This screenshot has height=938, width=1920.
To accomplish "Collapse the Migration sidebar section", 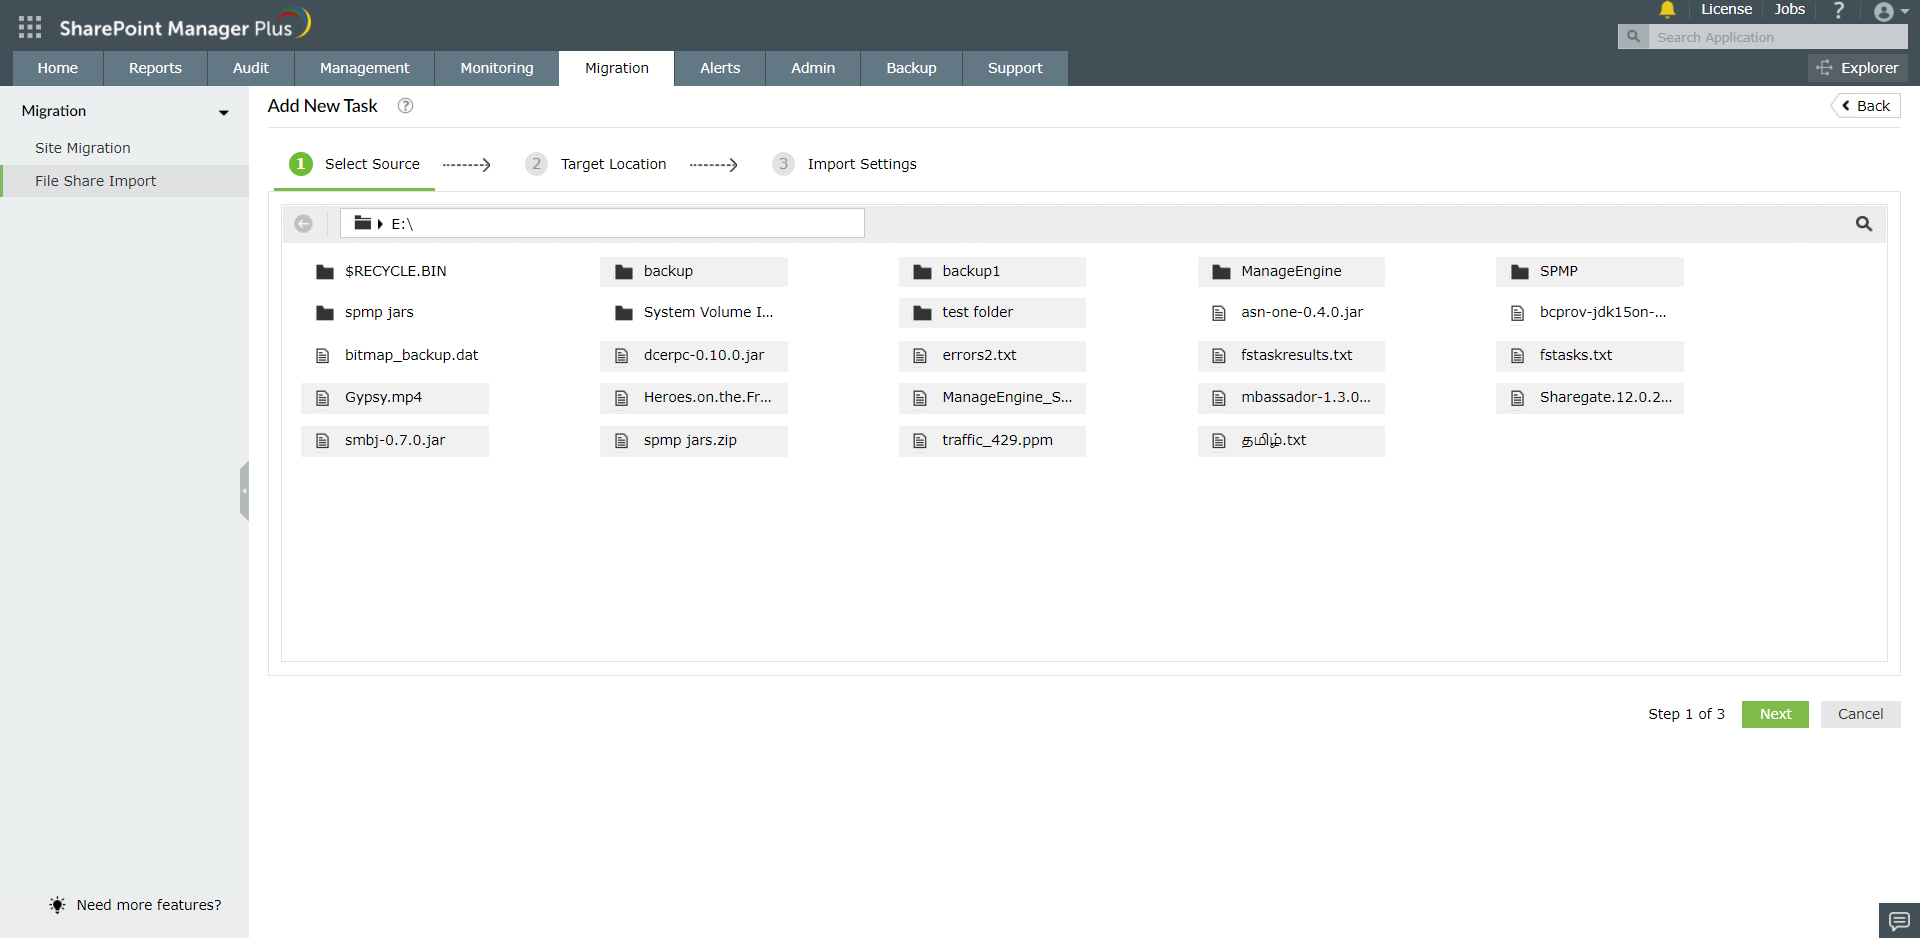I will (x=224, y=112).
